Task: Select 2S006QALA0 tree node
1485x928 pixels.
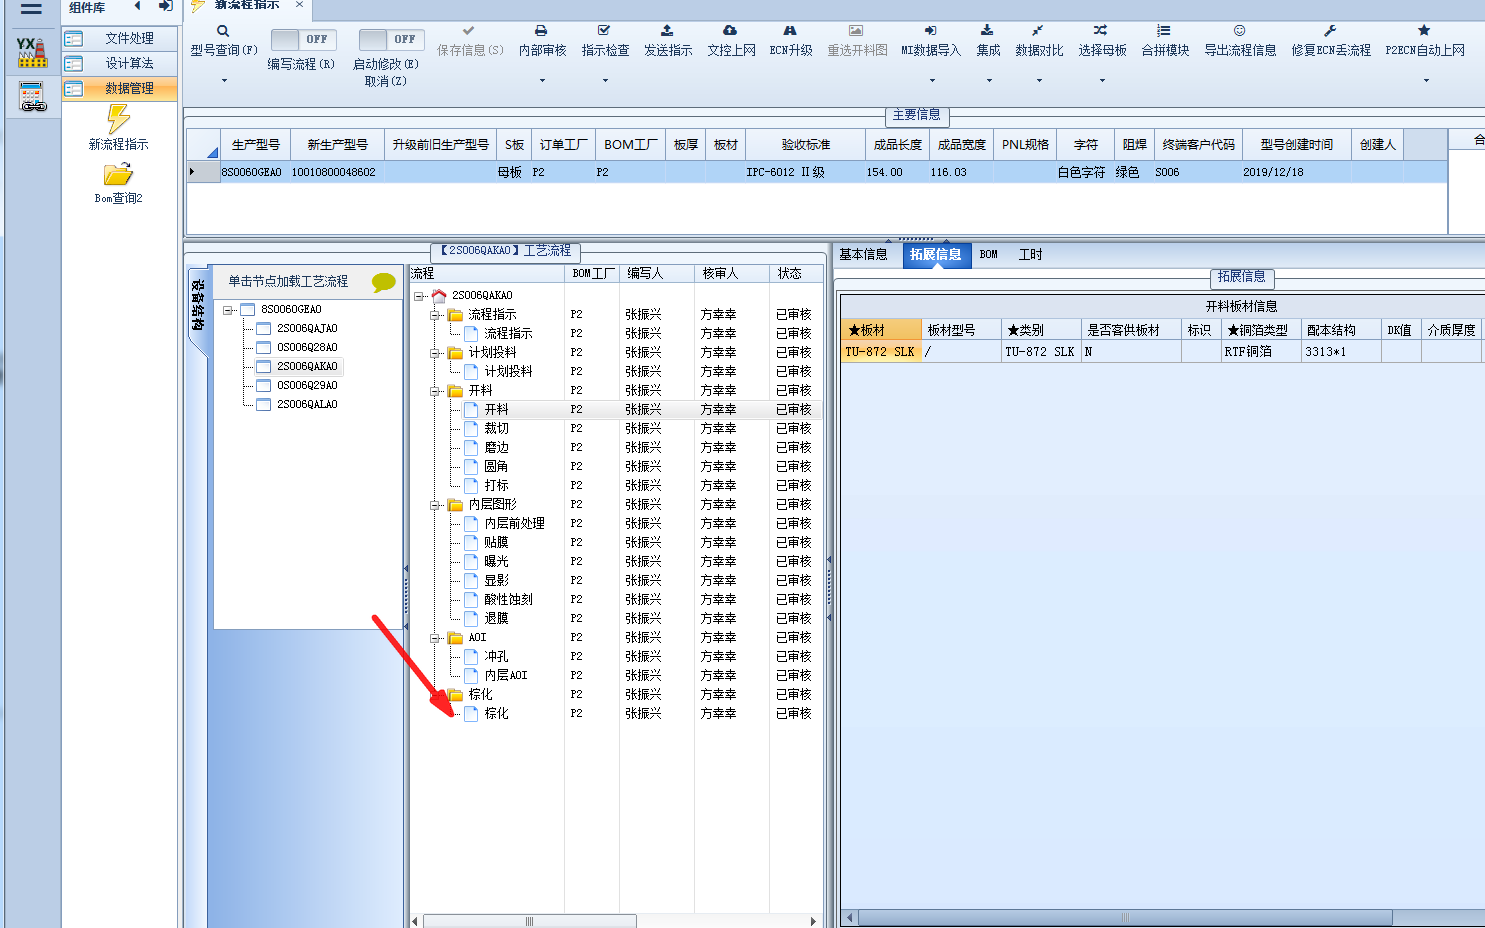Action: (307, 405)
